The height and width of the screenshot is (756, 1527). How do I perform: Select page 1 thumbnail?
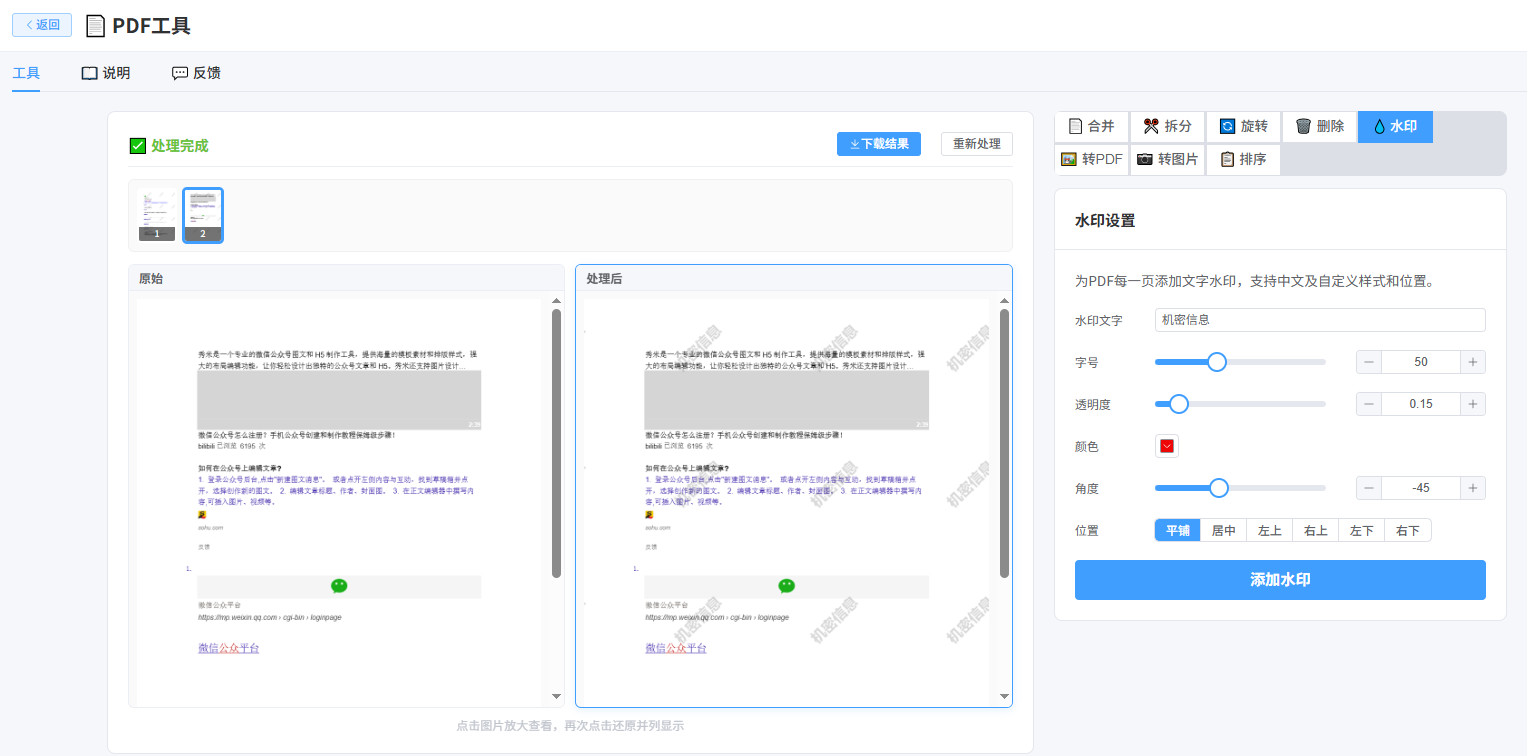(157, 215)
